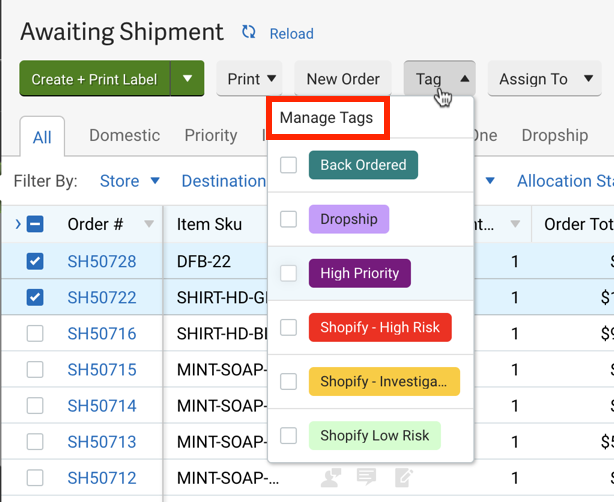The image size is (614, 502).
Task: Open the Print dropdown
Action: click(250, 79)
